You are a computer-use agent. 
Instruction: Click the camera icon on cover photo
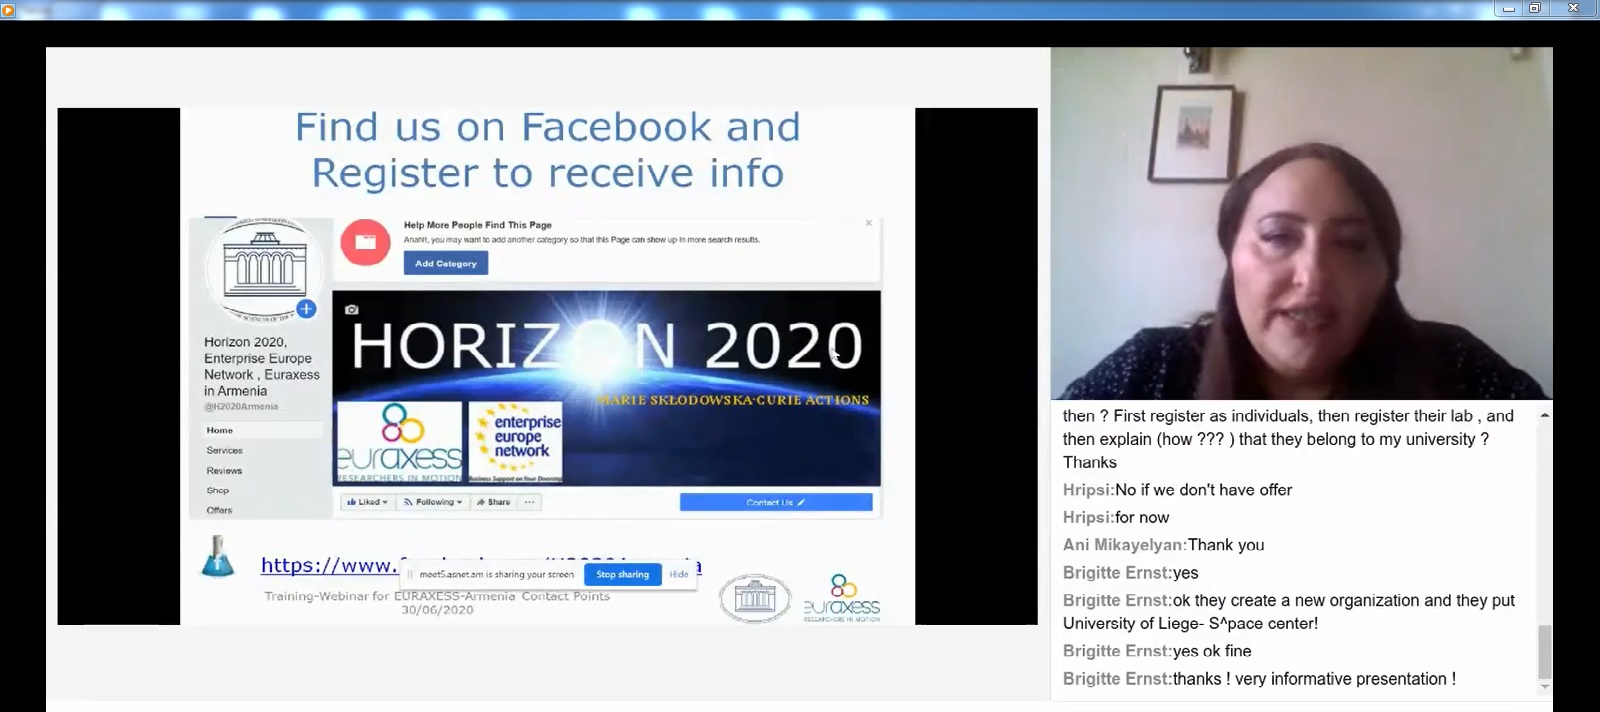(x=351, y=310)
